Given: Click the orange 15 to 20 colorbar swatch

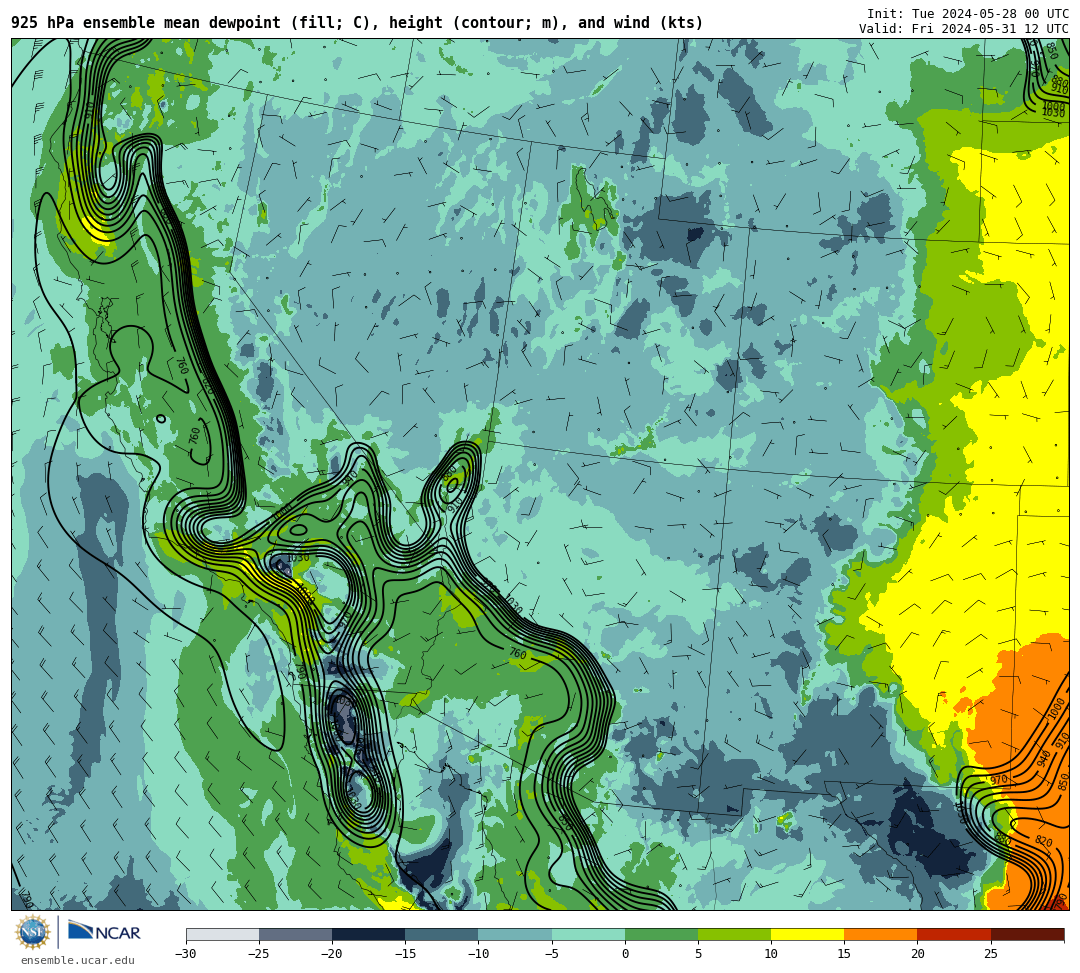Looking at the screenshot, I should coord(881,934).
